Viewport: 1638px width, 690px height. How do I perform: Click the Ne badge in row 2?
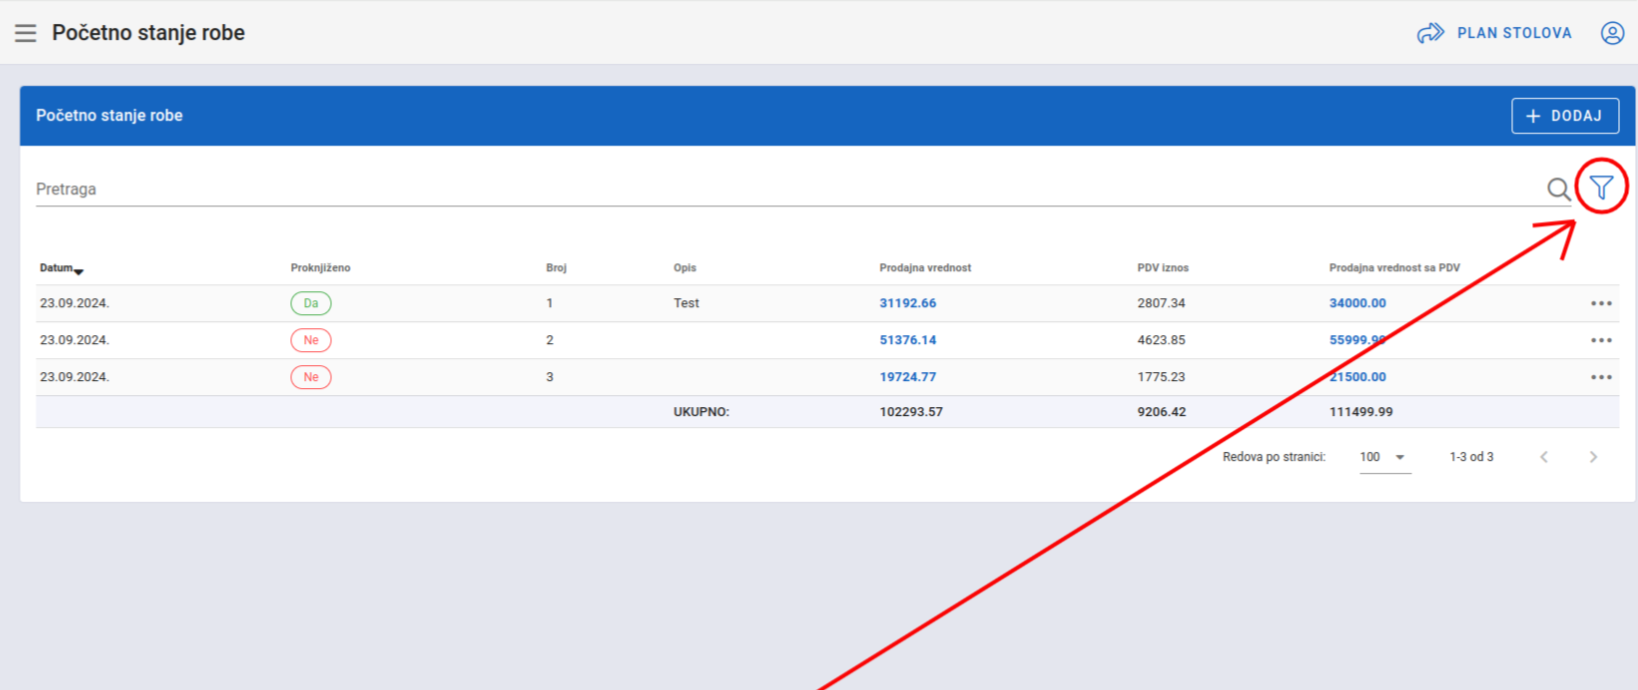[x=311, y=340]
